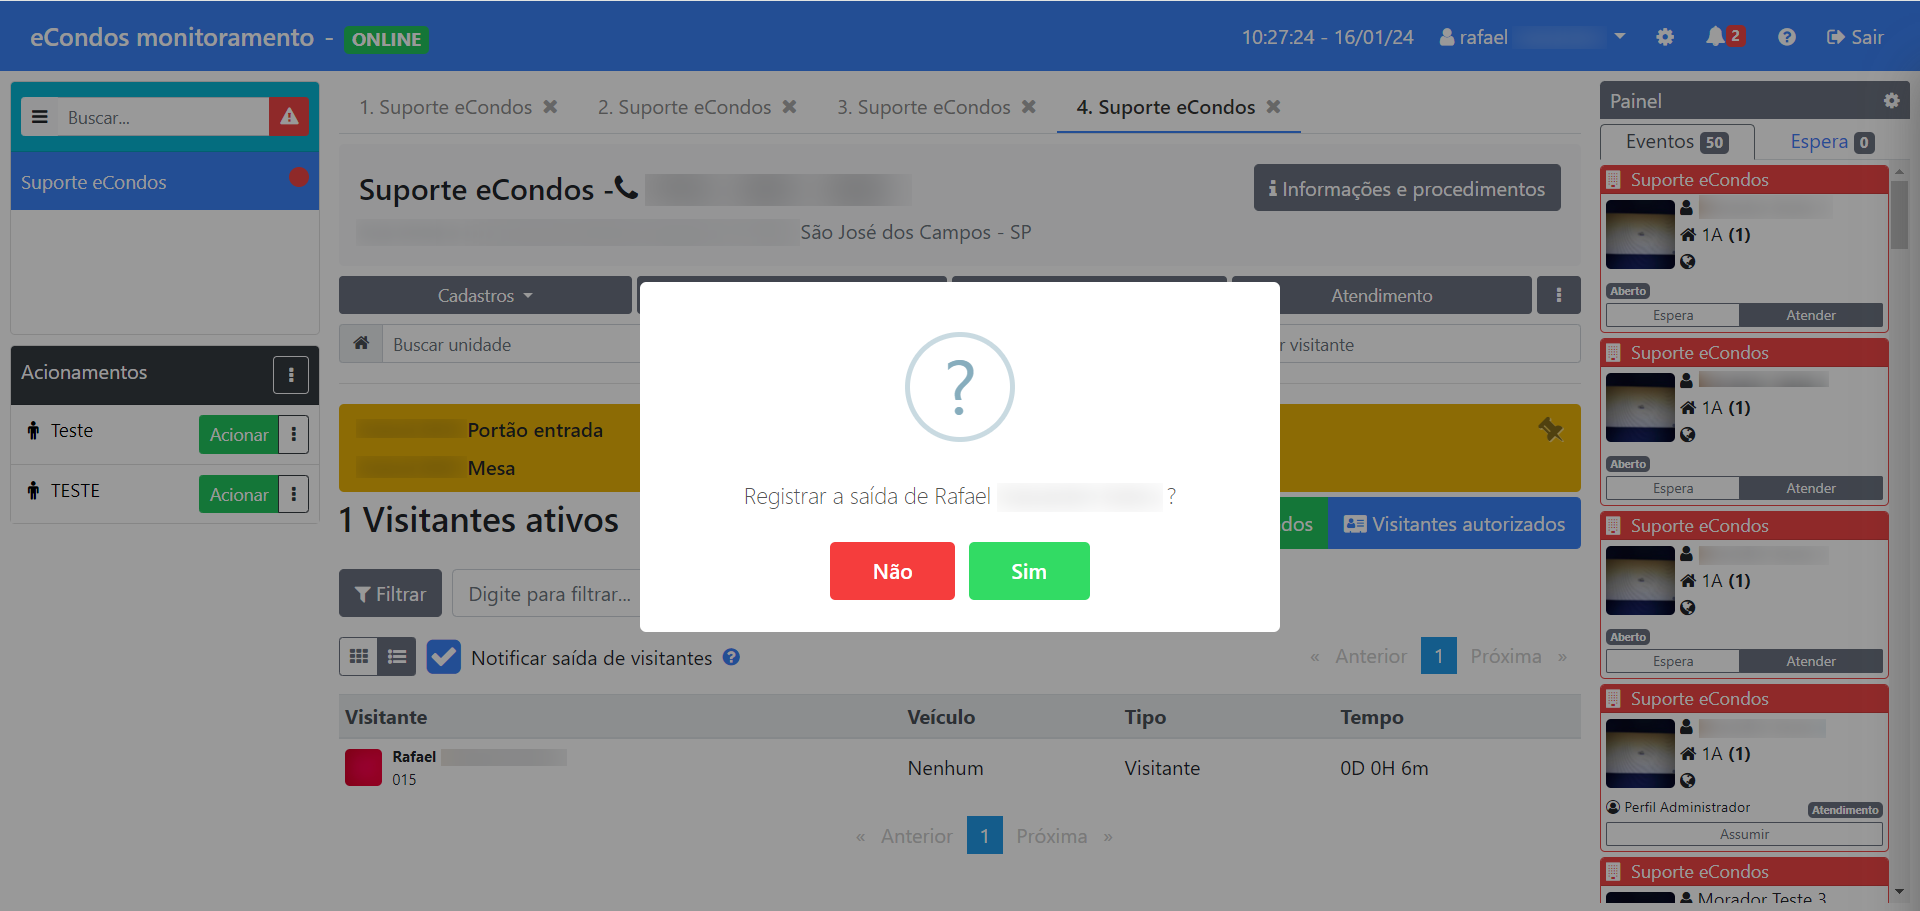
Task: Switch to tab 2. Suporte eCondos
Action: pyautogui.click(x=685, y=107)
